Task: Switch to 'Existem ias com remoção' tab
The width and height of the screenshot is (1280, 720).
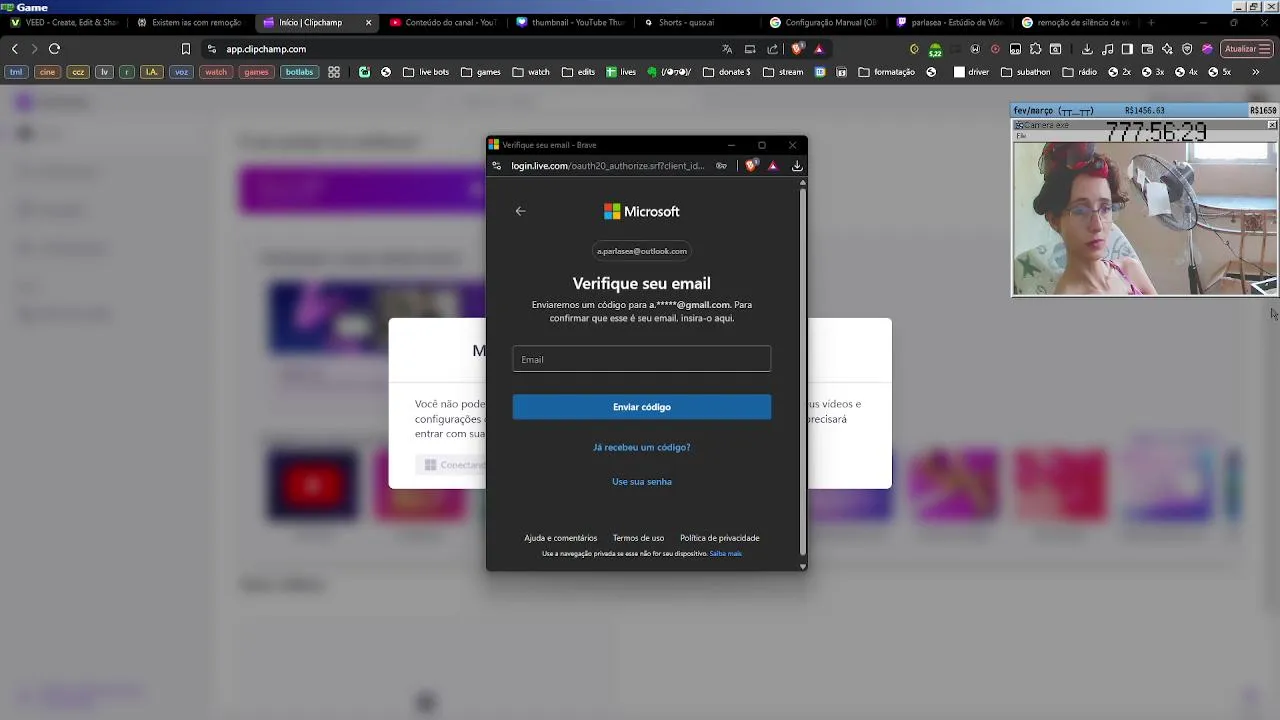Action: pos(190,22)
